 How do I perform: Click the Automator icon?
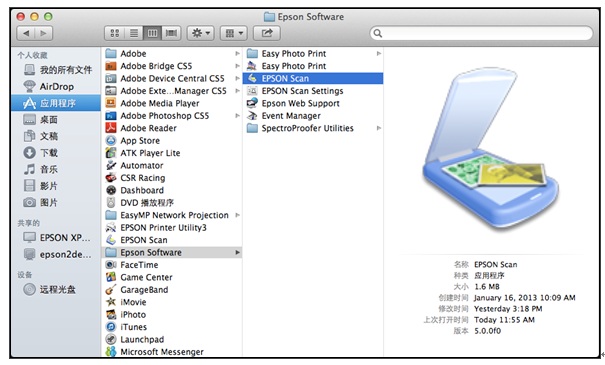(111, 165)
